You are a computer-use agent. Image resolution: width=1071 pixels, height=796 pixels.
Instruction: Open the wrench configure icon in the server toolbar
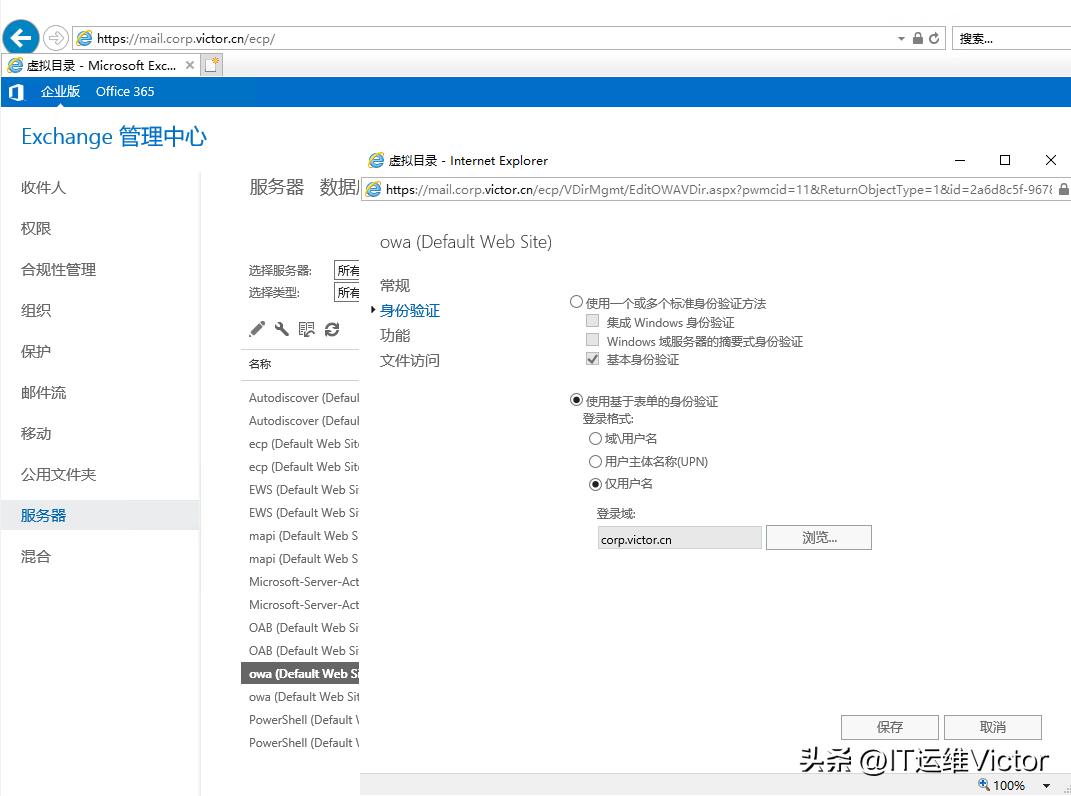(x=281, y=327)
